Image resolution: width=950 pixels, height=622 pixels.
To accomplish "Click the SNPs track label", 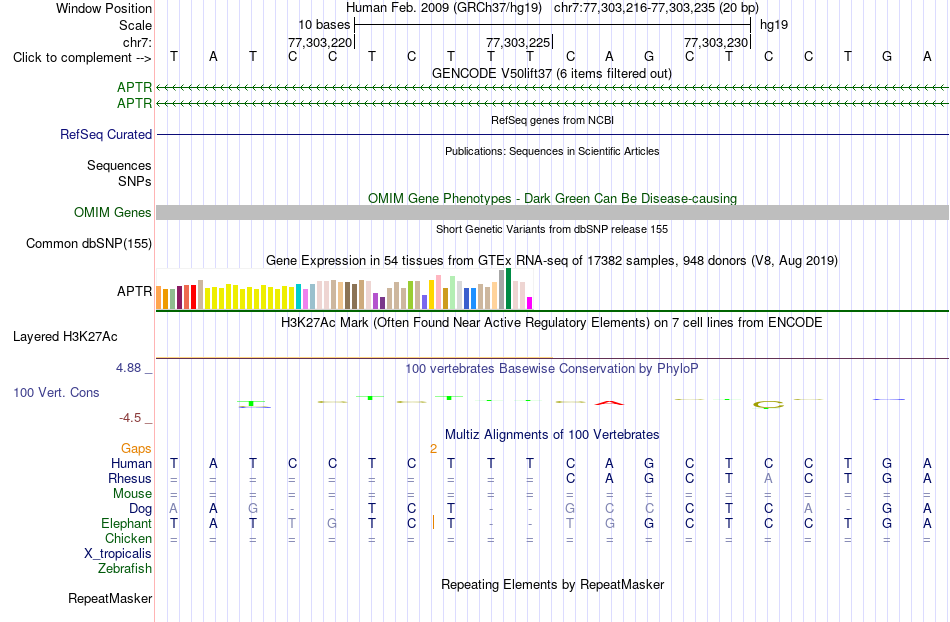I will click(135, 181).
